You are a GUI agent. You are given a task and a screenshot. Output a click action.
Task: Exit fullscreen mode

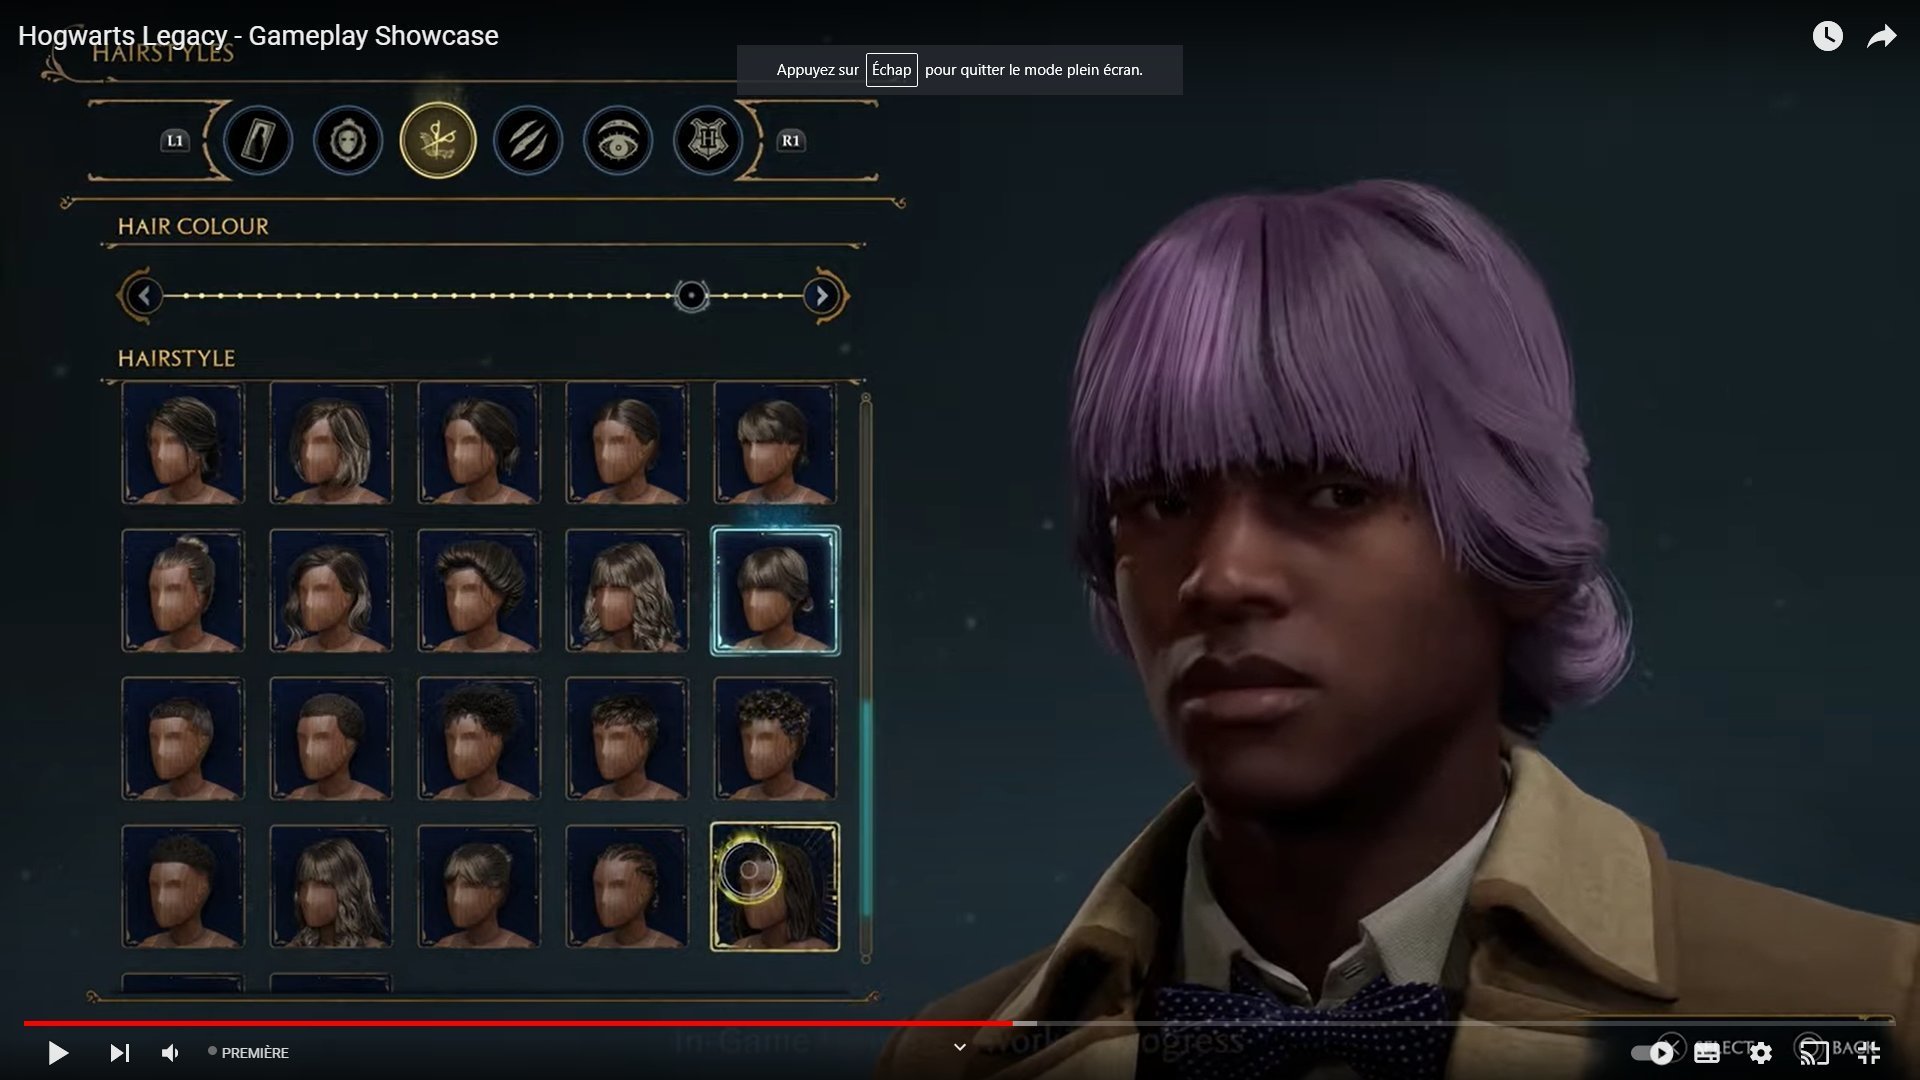(x=1868, y=1052)
